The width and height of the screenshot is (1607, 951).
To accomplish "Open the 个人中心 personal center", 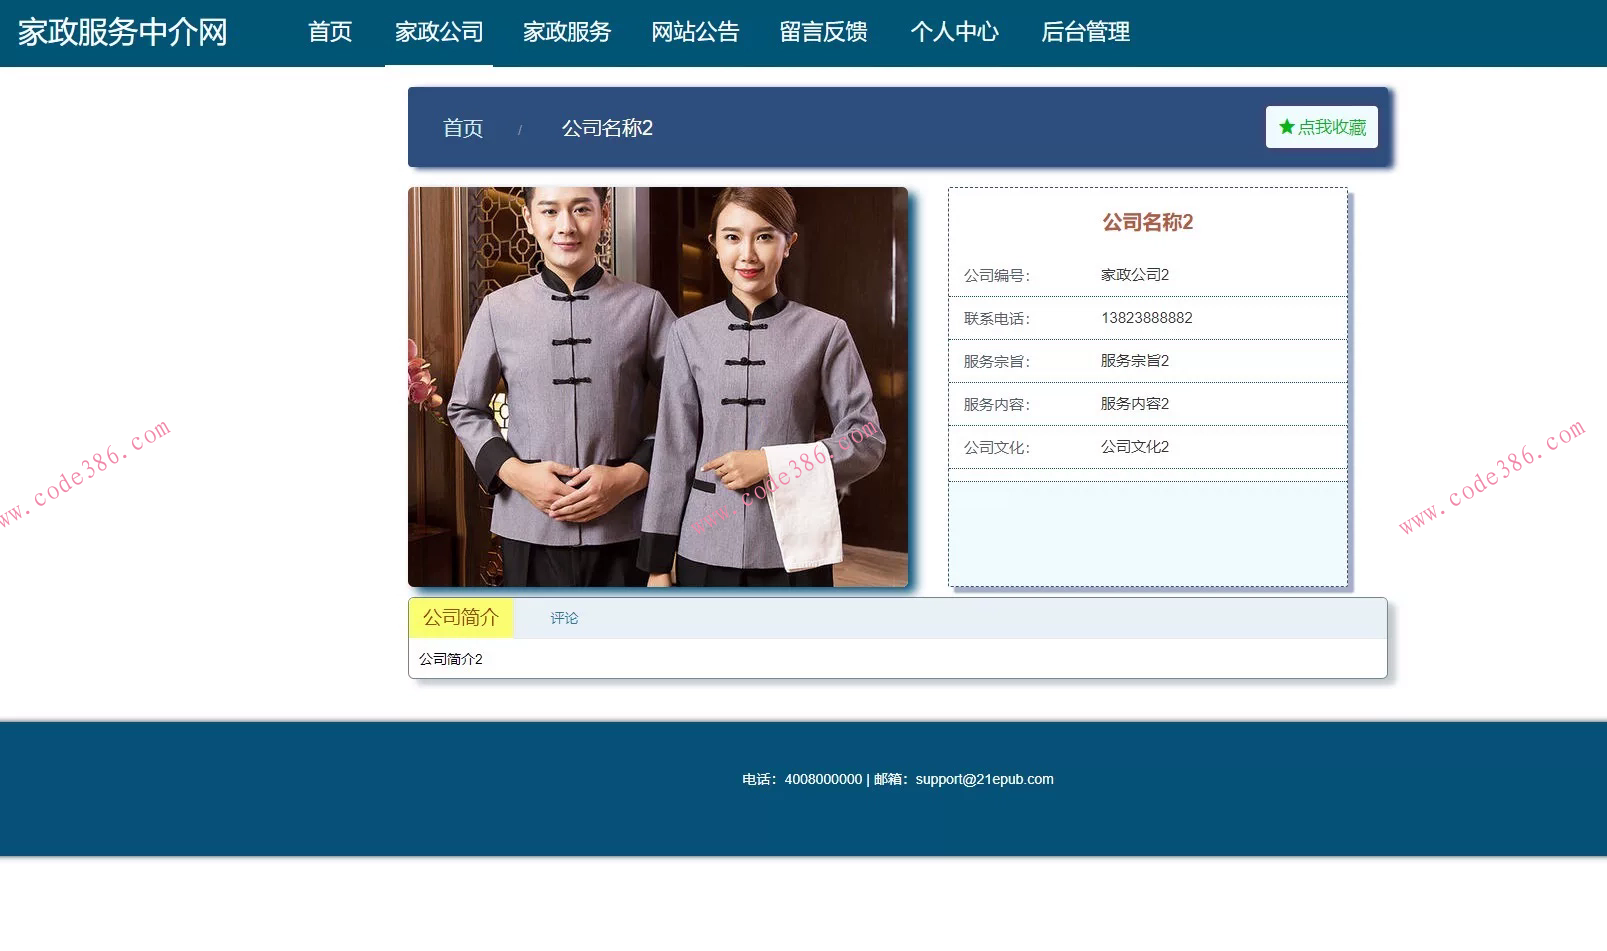I will coord(955,32).
